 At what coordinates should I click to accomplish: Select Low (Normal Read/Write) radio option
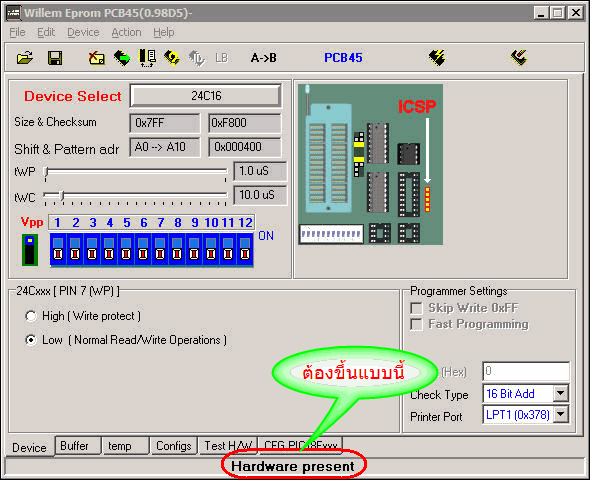pyautogui.click(x=31, y=340)
